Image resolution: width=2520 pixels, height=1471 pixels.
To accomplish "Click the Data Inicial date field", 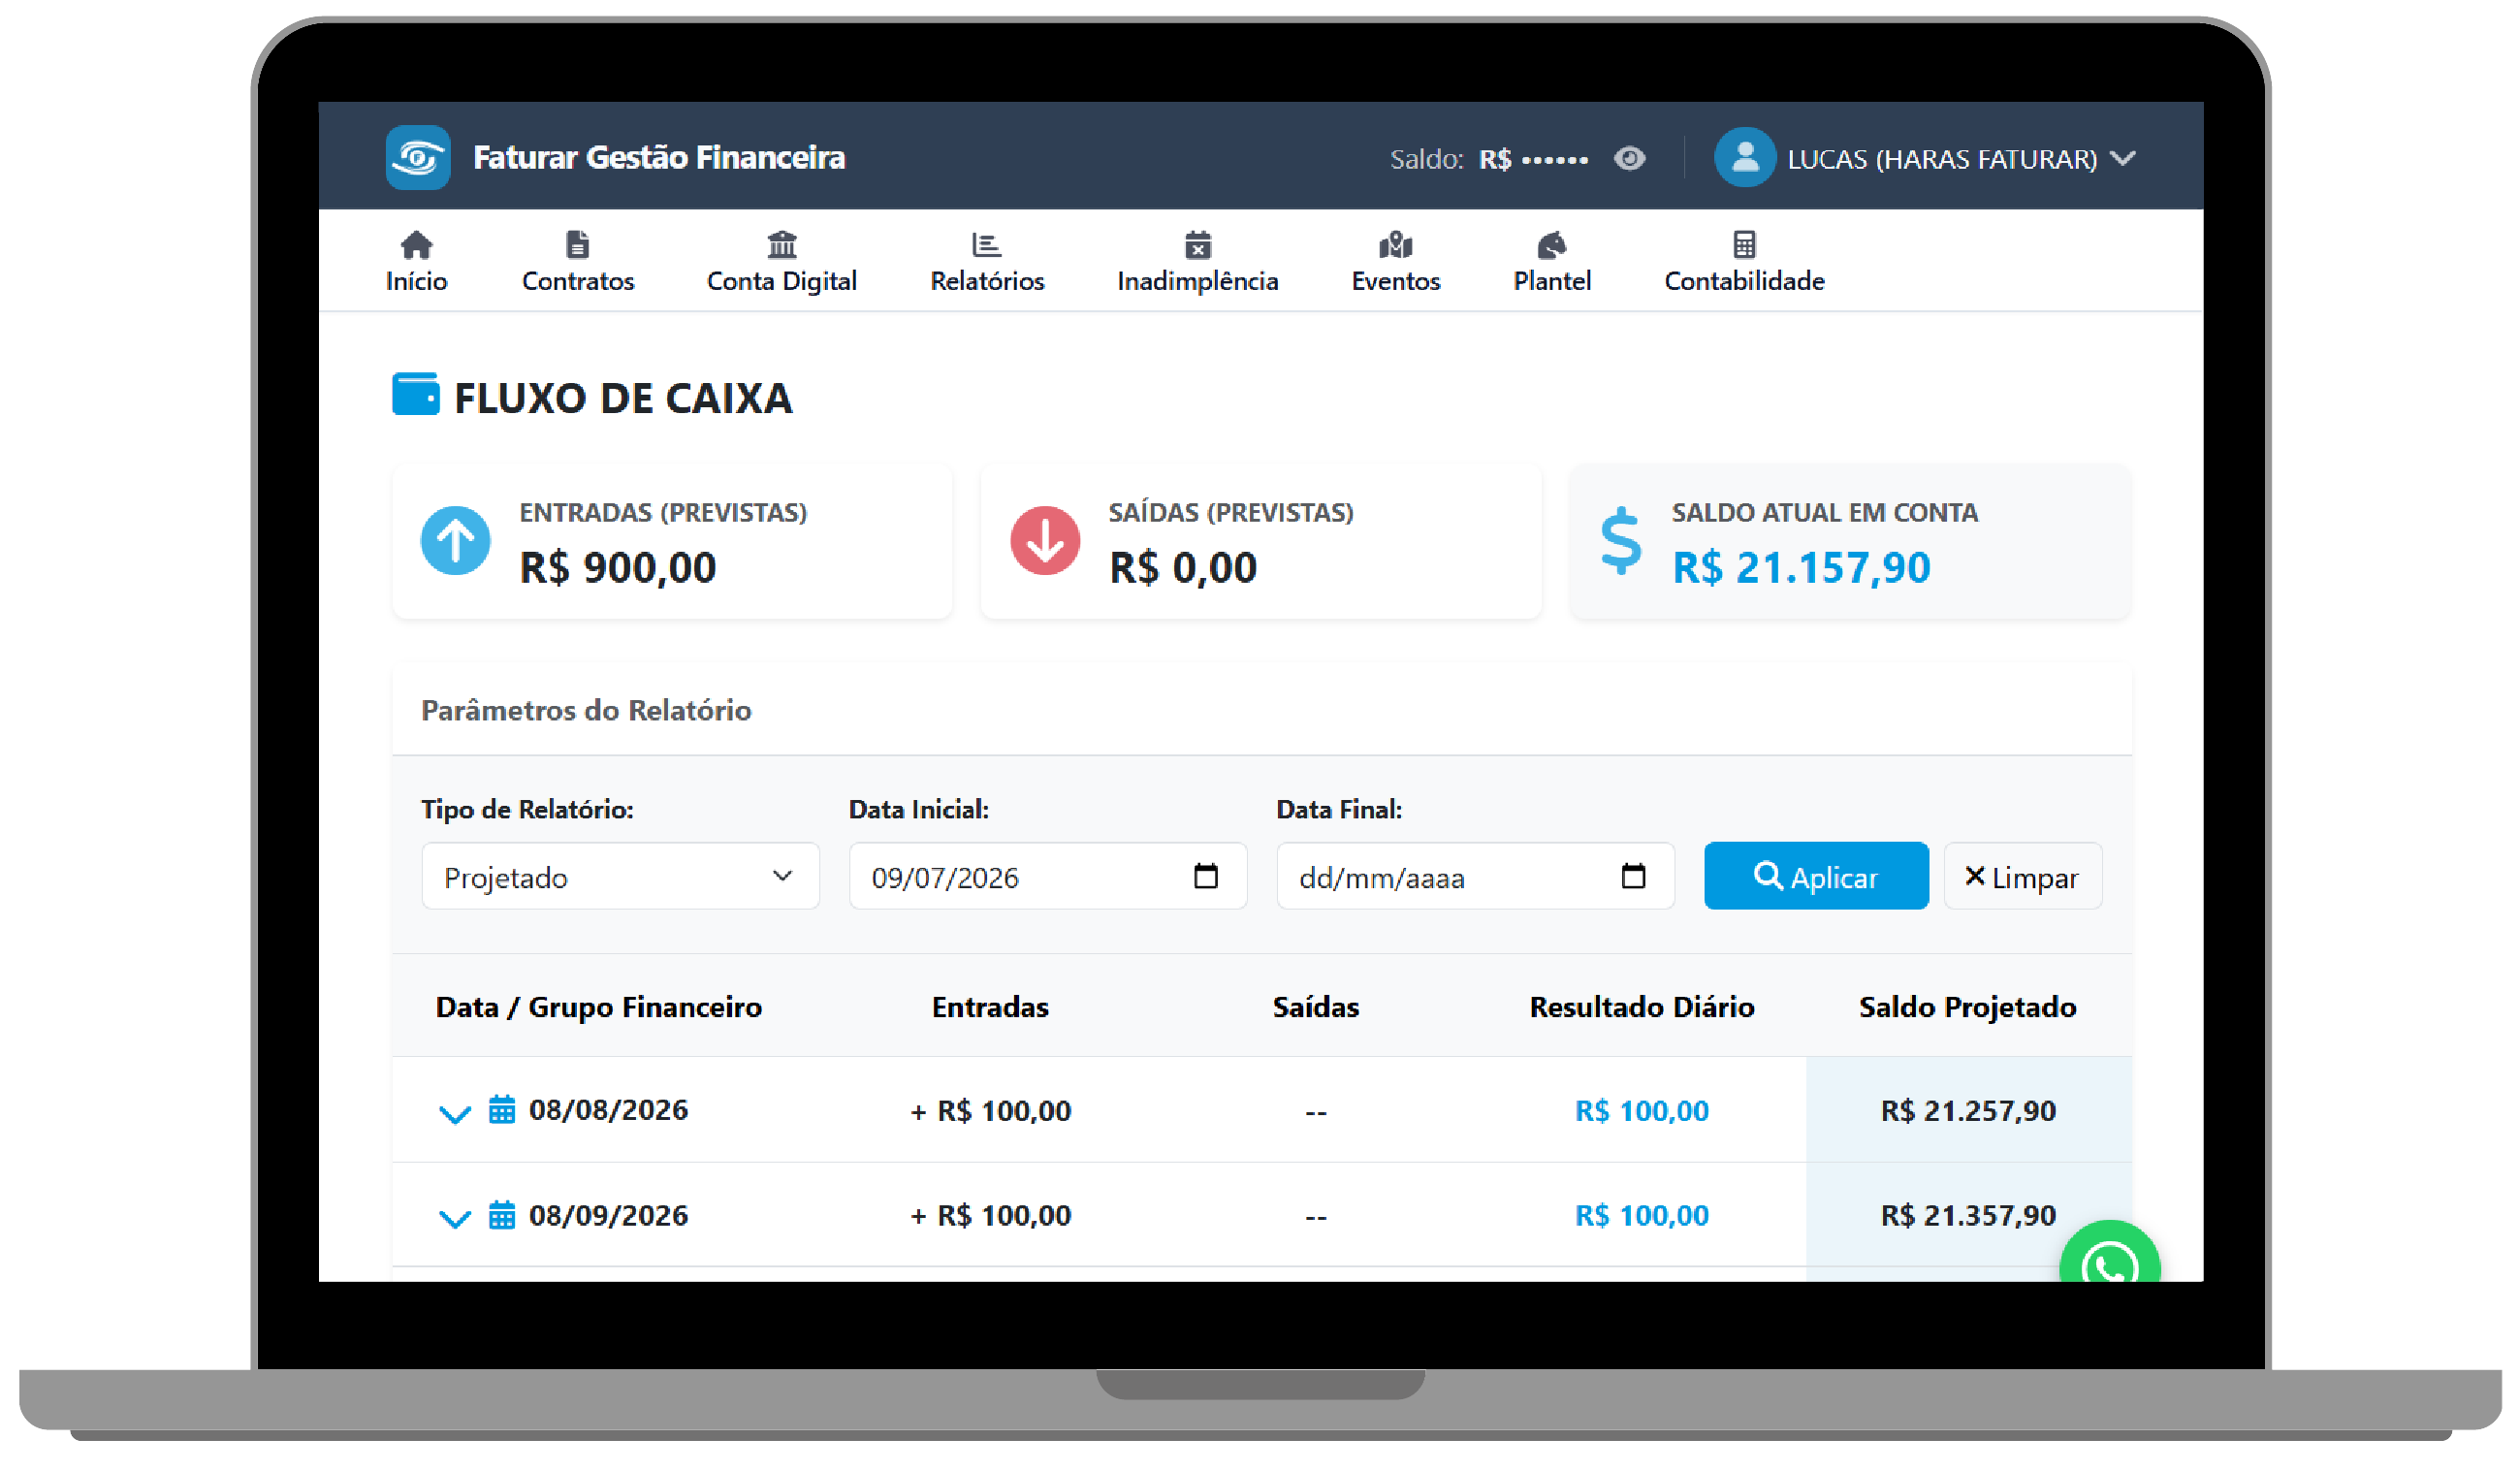I will click(x=1047, y=877).
